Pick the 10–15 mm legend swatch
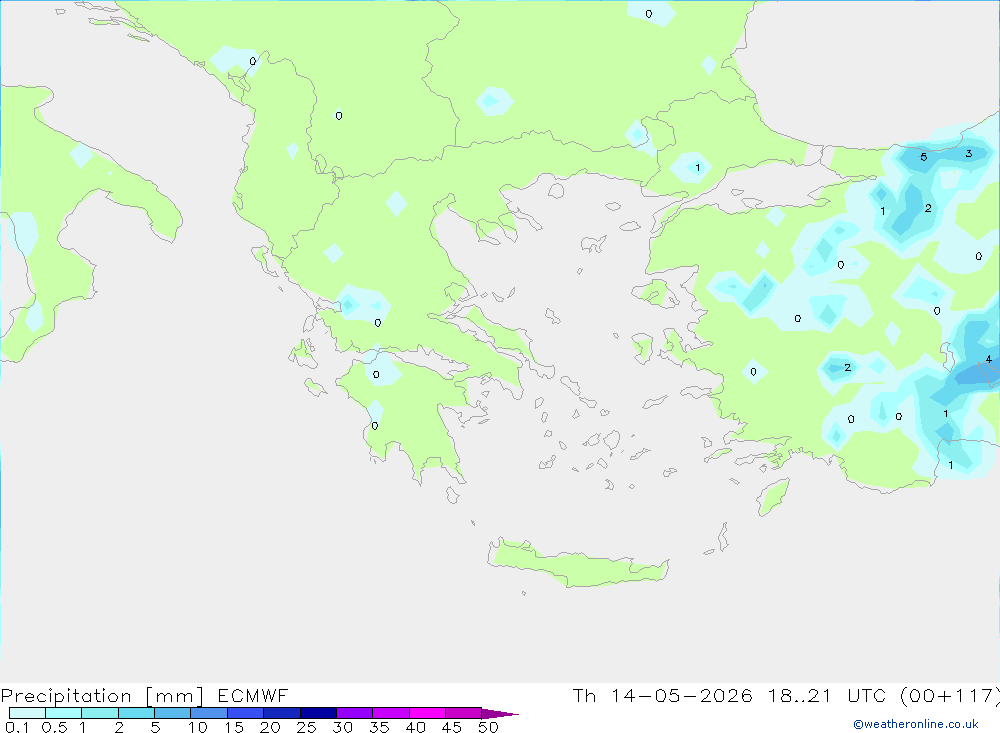 click(x=209, y=713)
